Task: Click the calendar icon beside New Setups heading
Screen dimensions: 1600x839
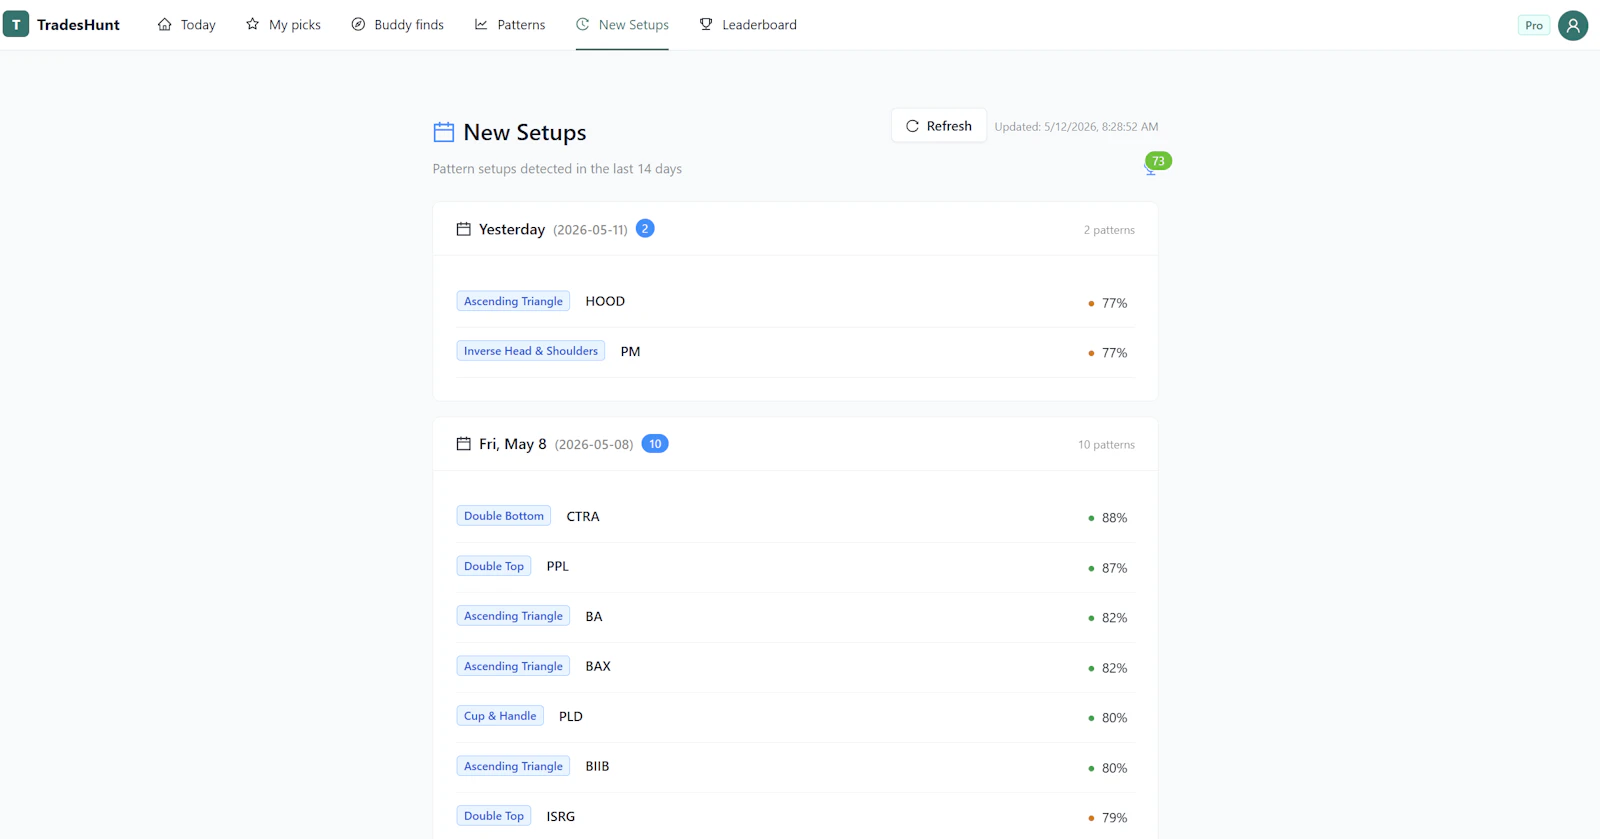Action: (444, 132)
